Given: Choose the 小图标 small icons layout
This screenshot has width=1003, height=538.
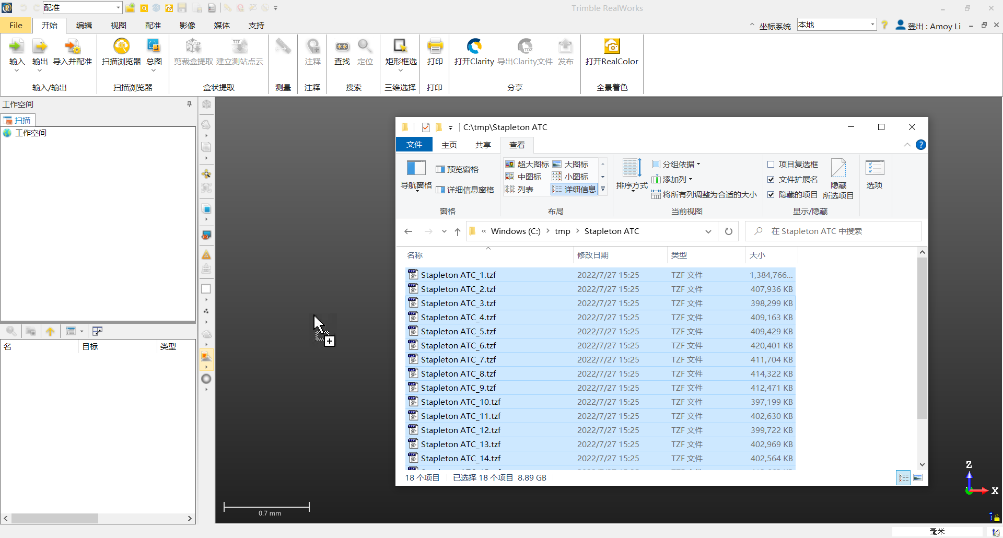Looking at the screenshot, I should [x=571, y=177].
